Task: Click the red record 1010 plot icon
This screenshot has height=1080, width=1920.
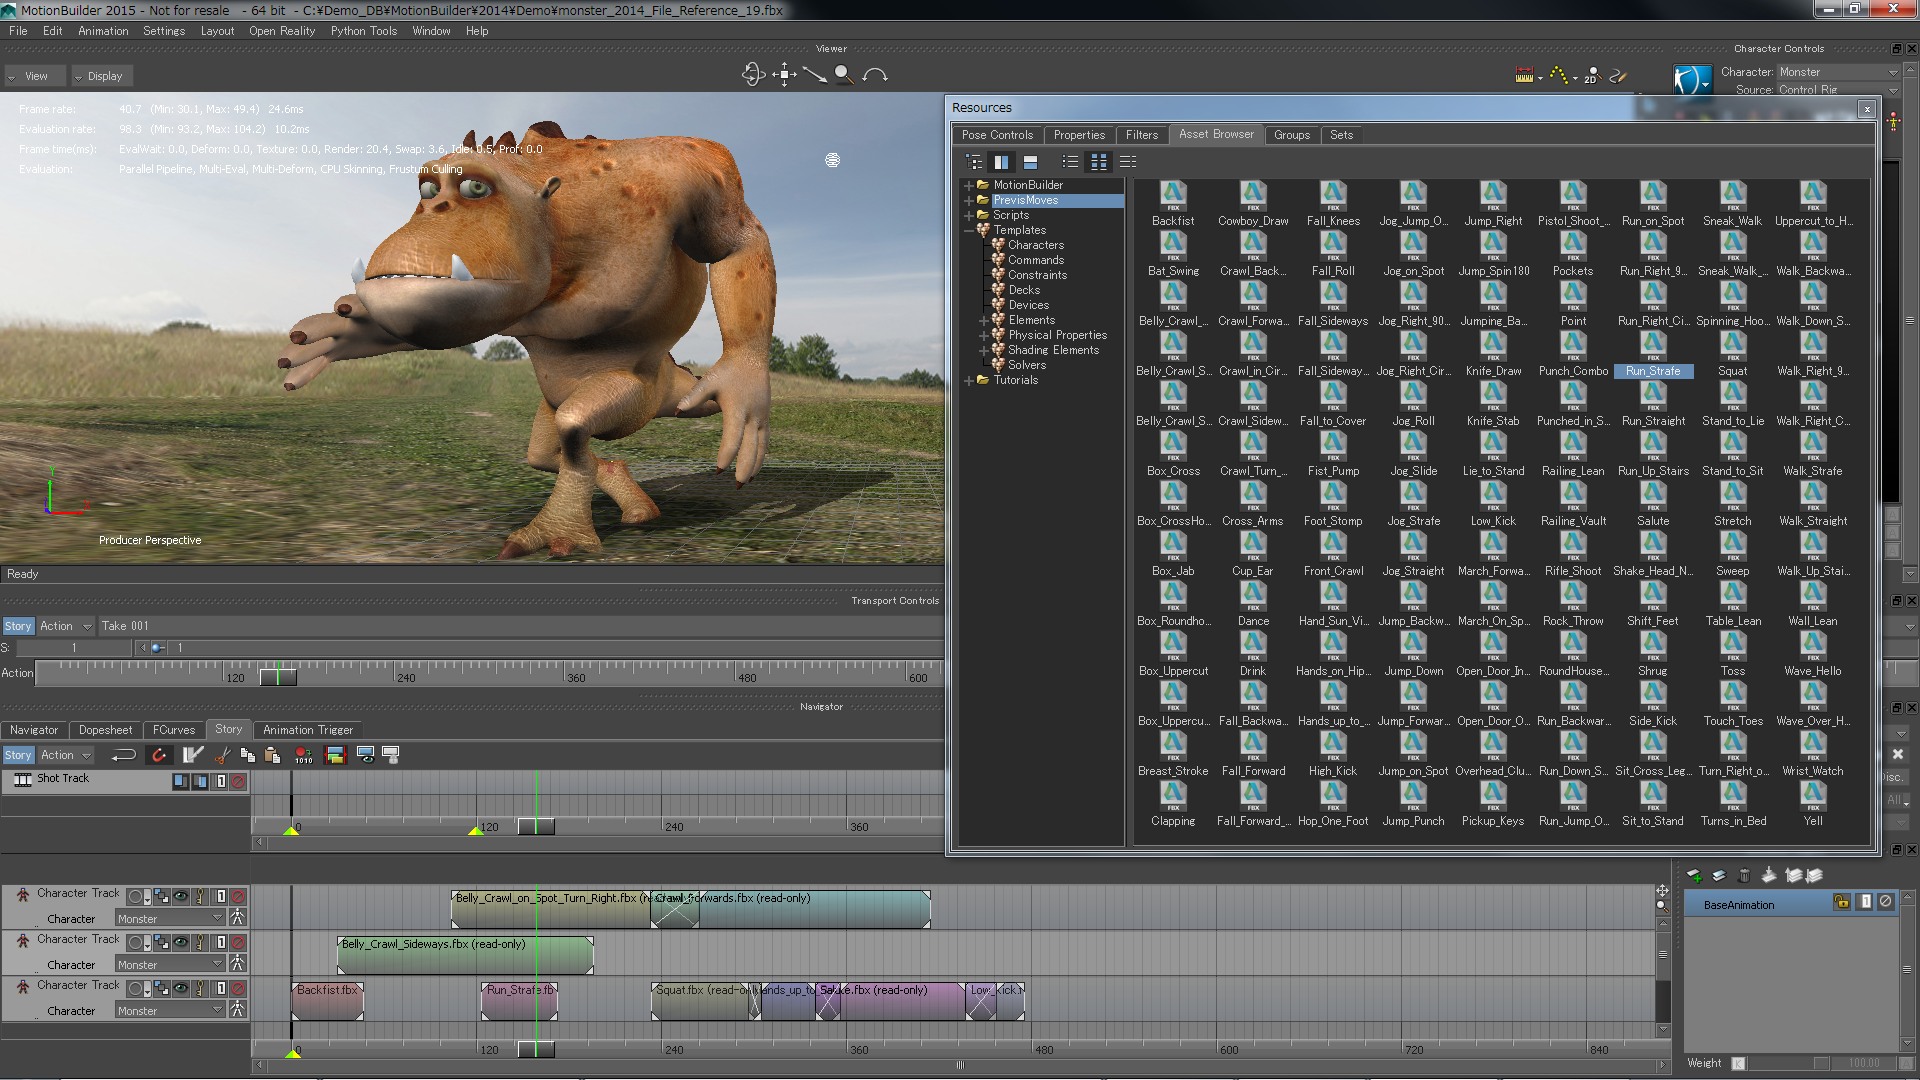Action: point(303,755)
